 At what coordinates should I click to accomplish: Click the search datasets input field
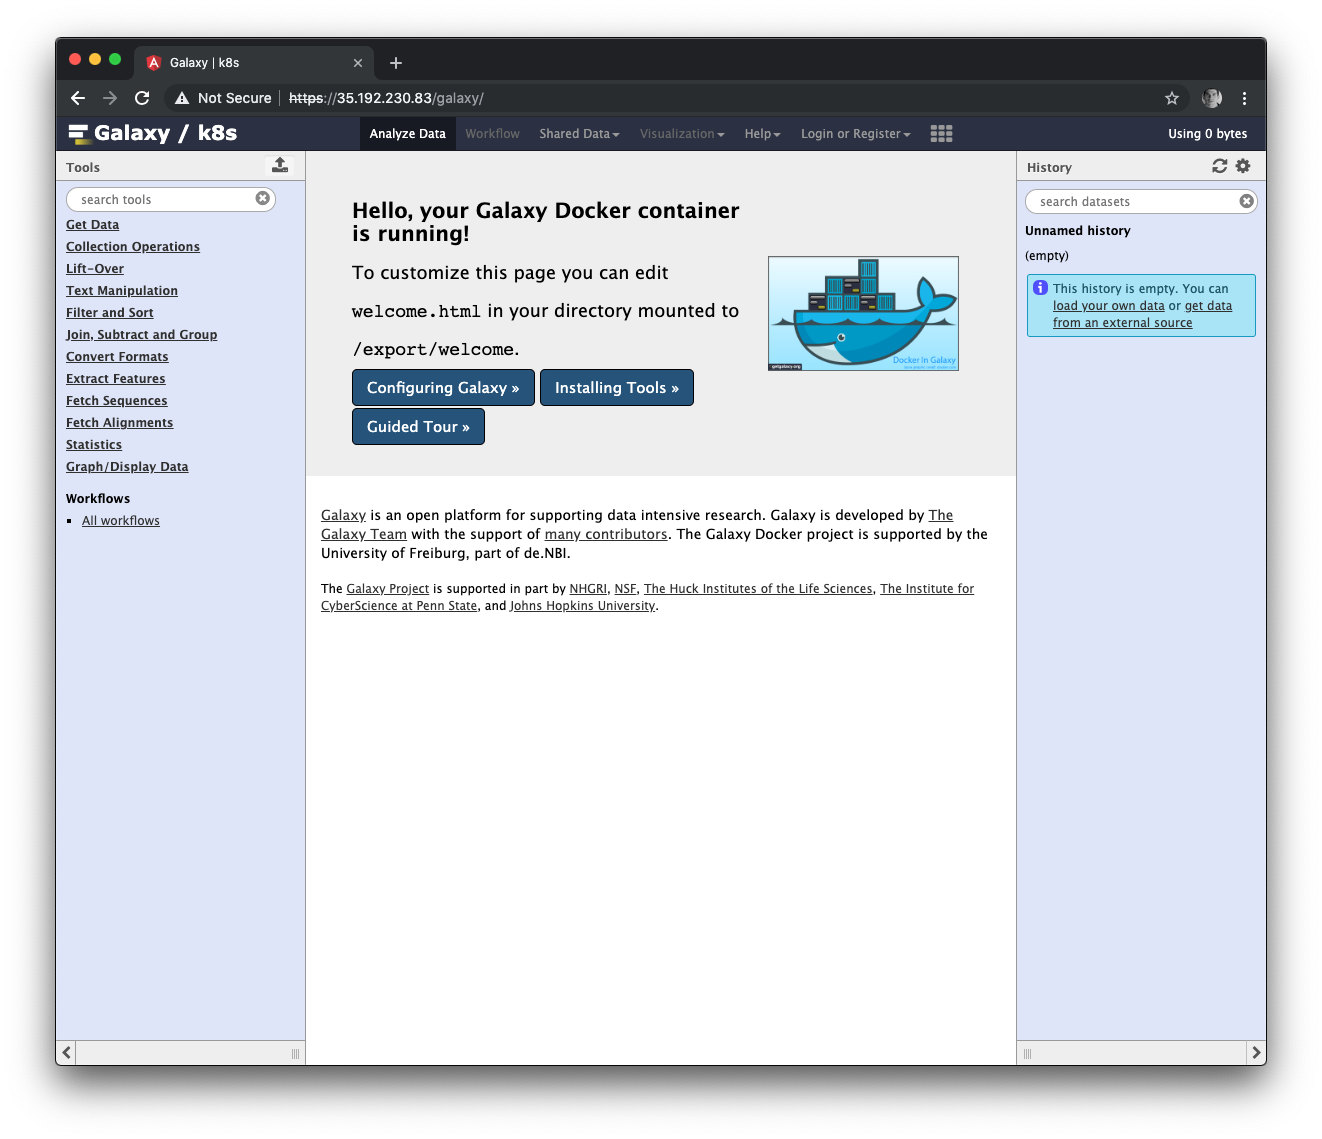pyautogui.click(x=1141, y=201)
